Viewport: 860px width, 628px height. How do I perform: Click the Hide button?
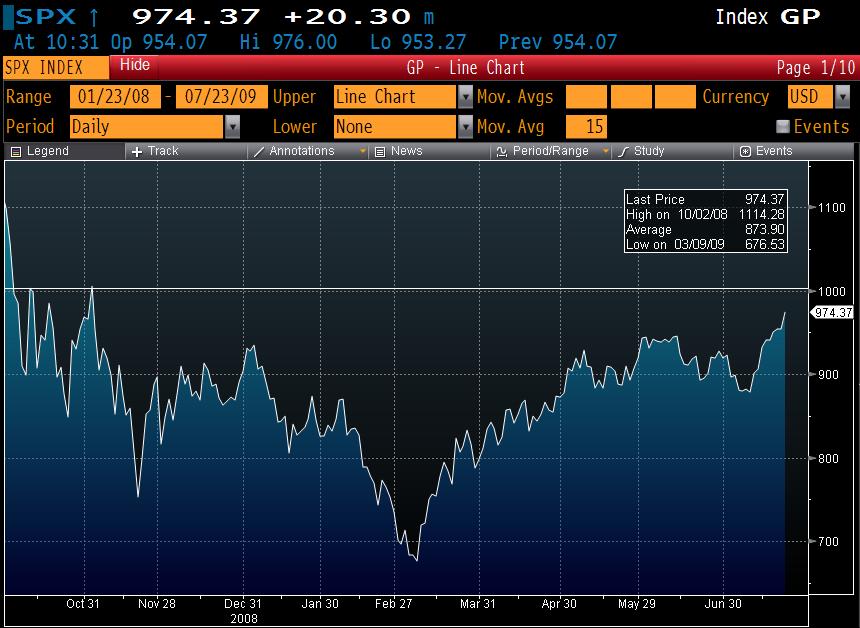coord(134,66)
